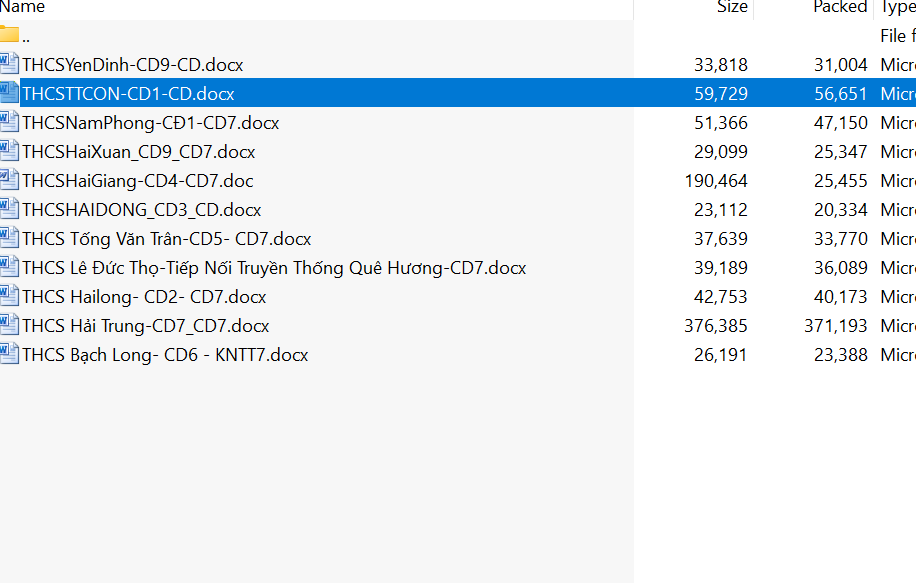
Task: Go up using the ".." entry
Action: click(27, 36)
